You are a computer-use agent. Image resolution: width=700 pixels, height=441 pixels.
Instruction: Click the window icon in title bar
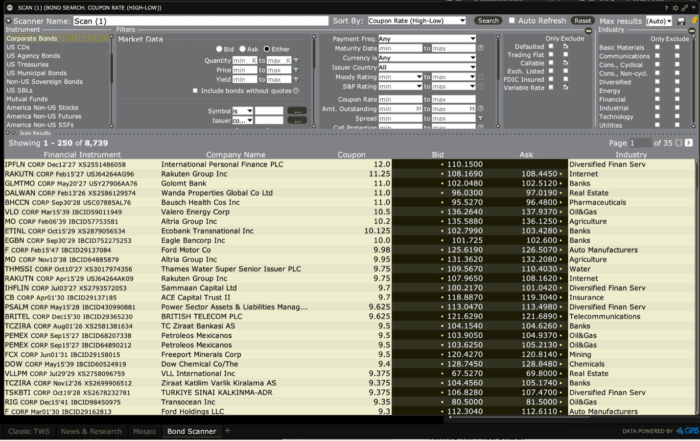pyautogui.click(x=10, y=8)
